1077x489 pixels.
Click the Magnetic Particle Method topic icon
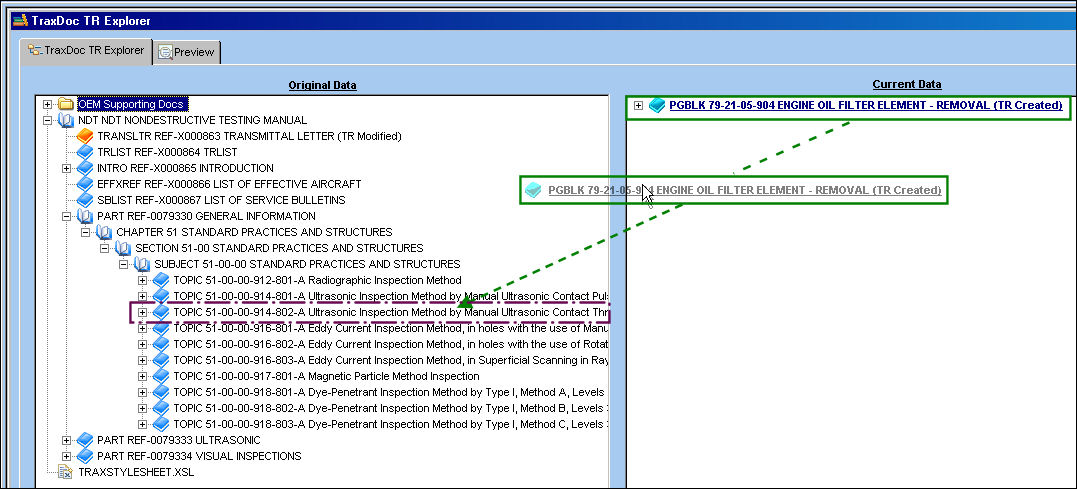pyautogui.click(x=161, y=376)
